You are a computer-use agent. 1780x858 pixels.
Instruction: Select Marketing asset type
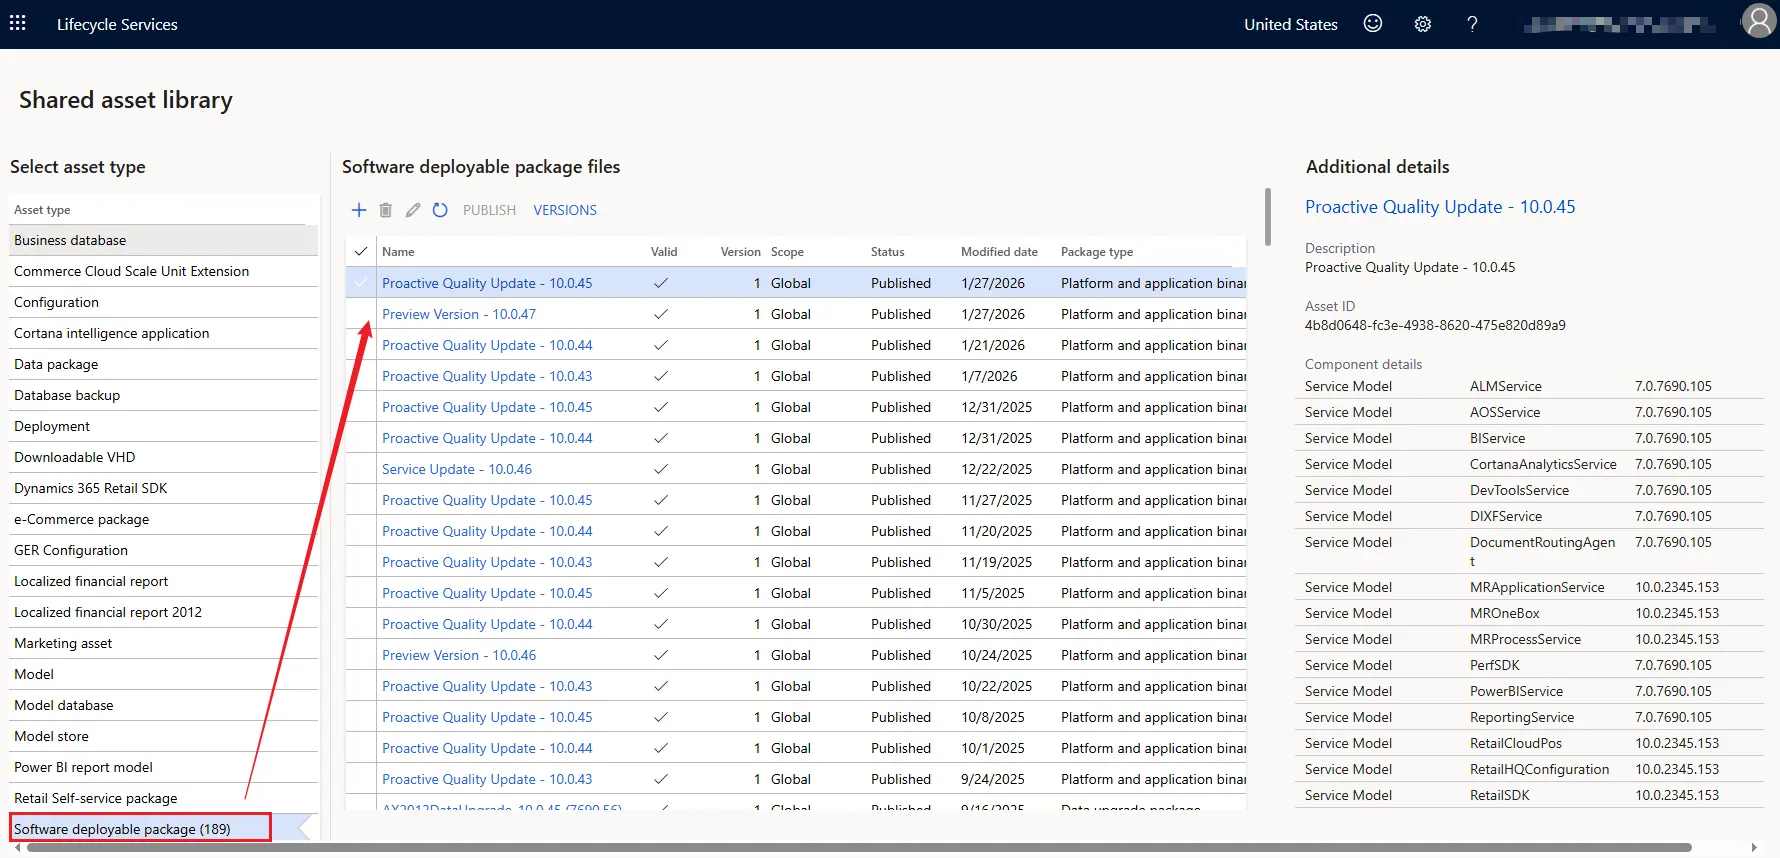click(164, 643)
